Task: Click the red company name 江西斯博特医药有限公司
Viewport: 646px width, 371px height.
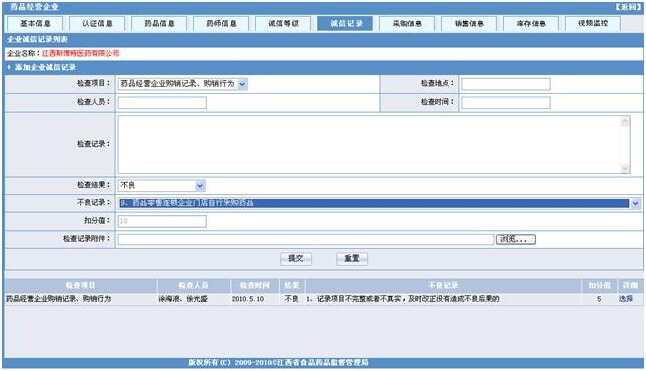Action: pyautogui.click(x=80, y=53)
